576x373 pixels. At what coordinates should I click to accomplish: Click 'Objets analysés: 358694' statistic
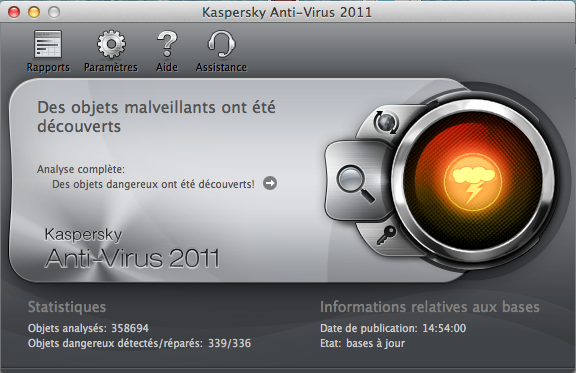pyautogui.click(x=88, y=328)
